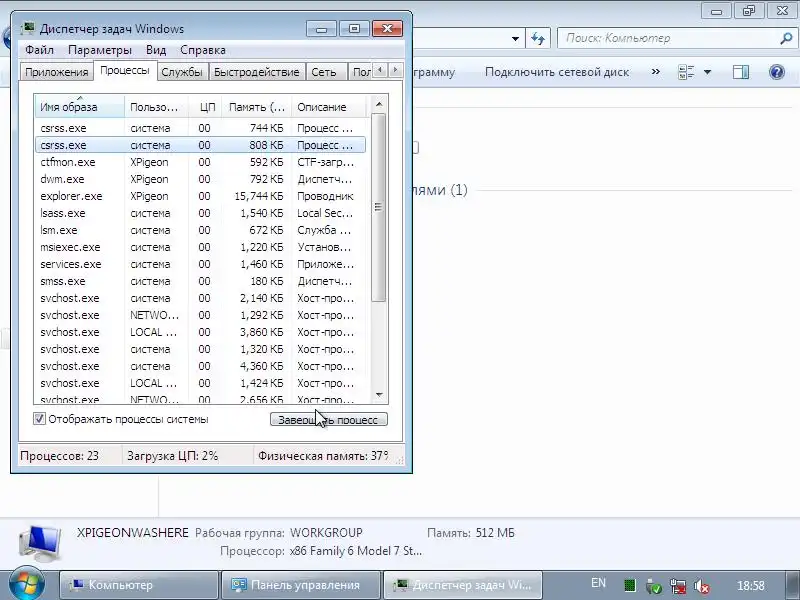Open Explorer help question-mark icon
800x600 pixels.
point(777,72)
